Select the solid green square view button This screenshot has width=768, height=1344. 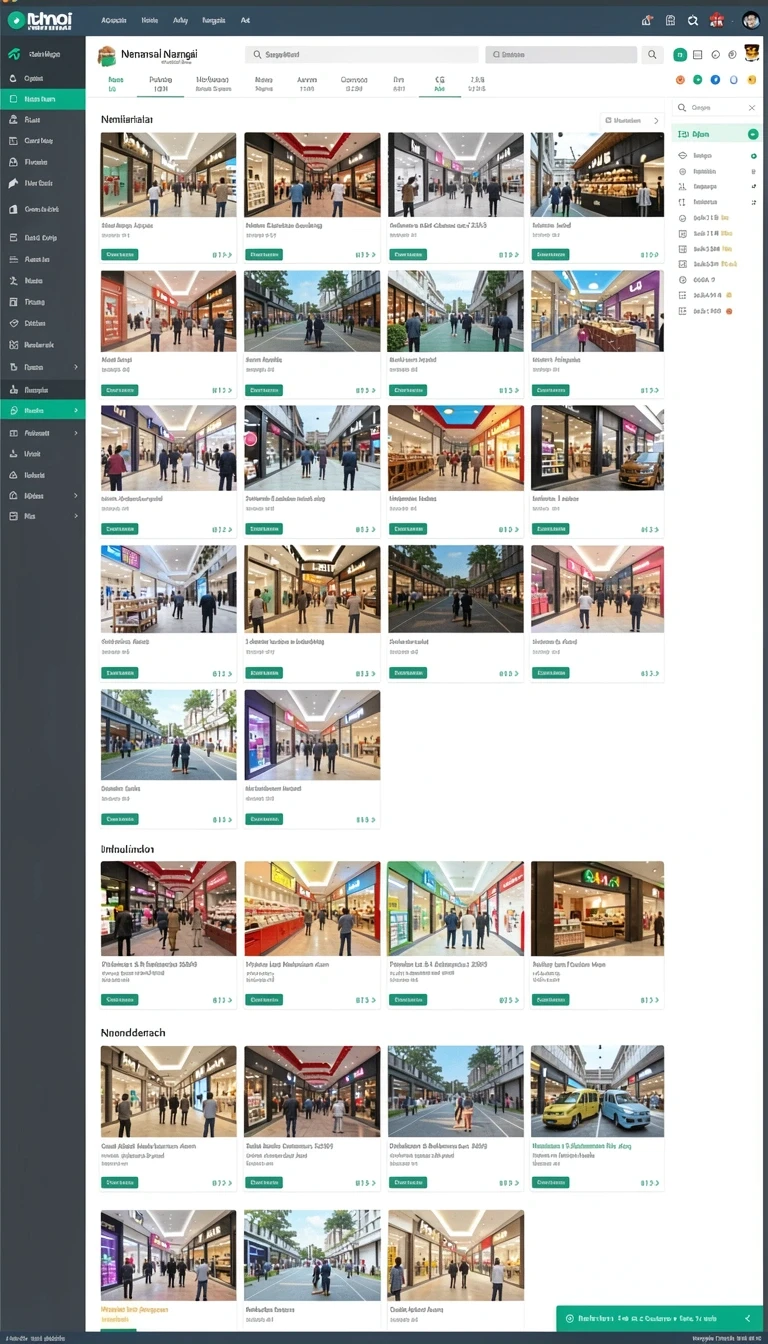point(680,55)
